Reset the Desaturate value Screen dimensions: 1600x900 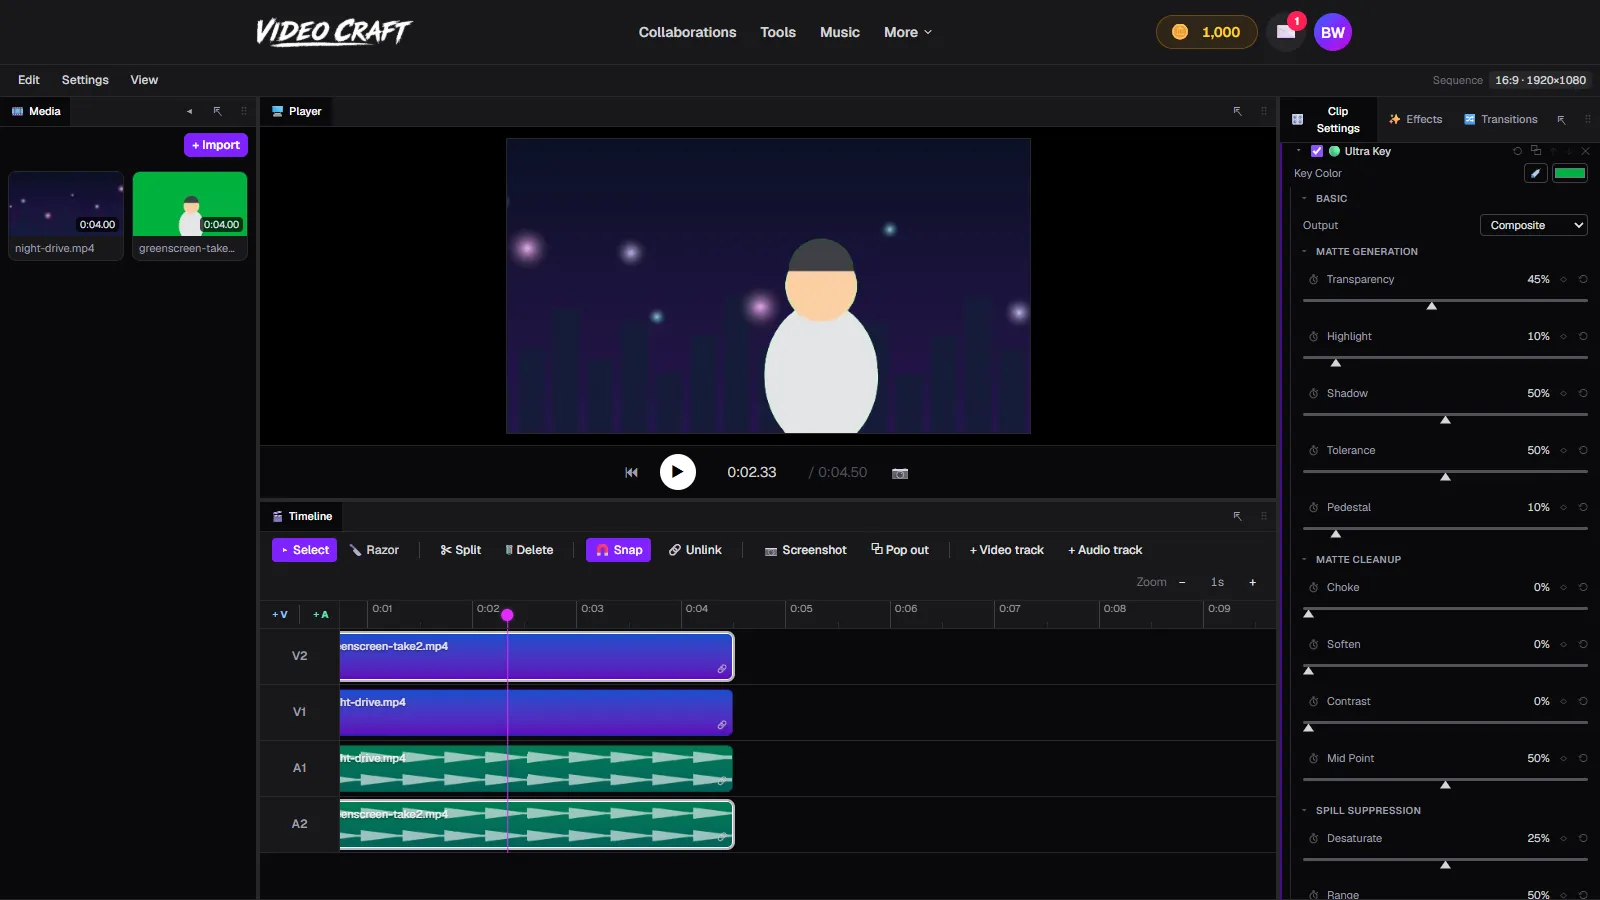pos(1583,839)
